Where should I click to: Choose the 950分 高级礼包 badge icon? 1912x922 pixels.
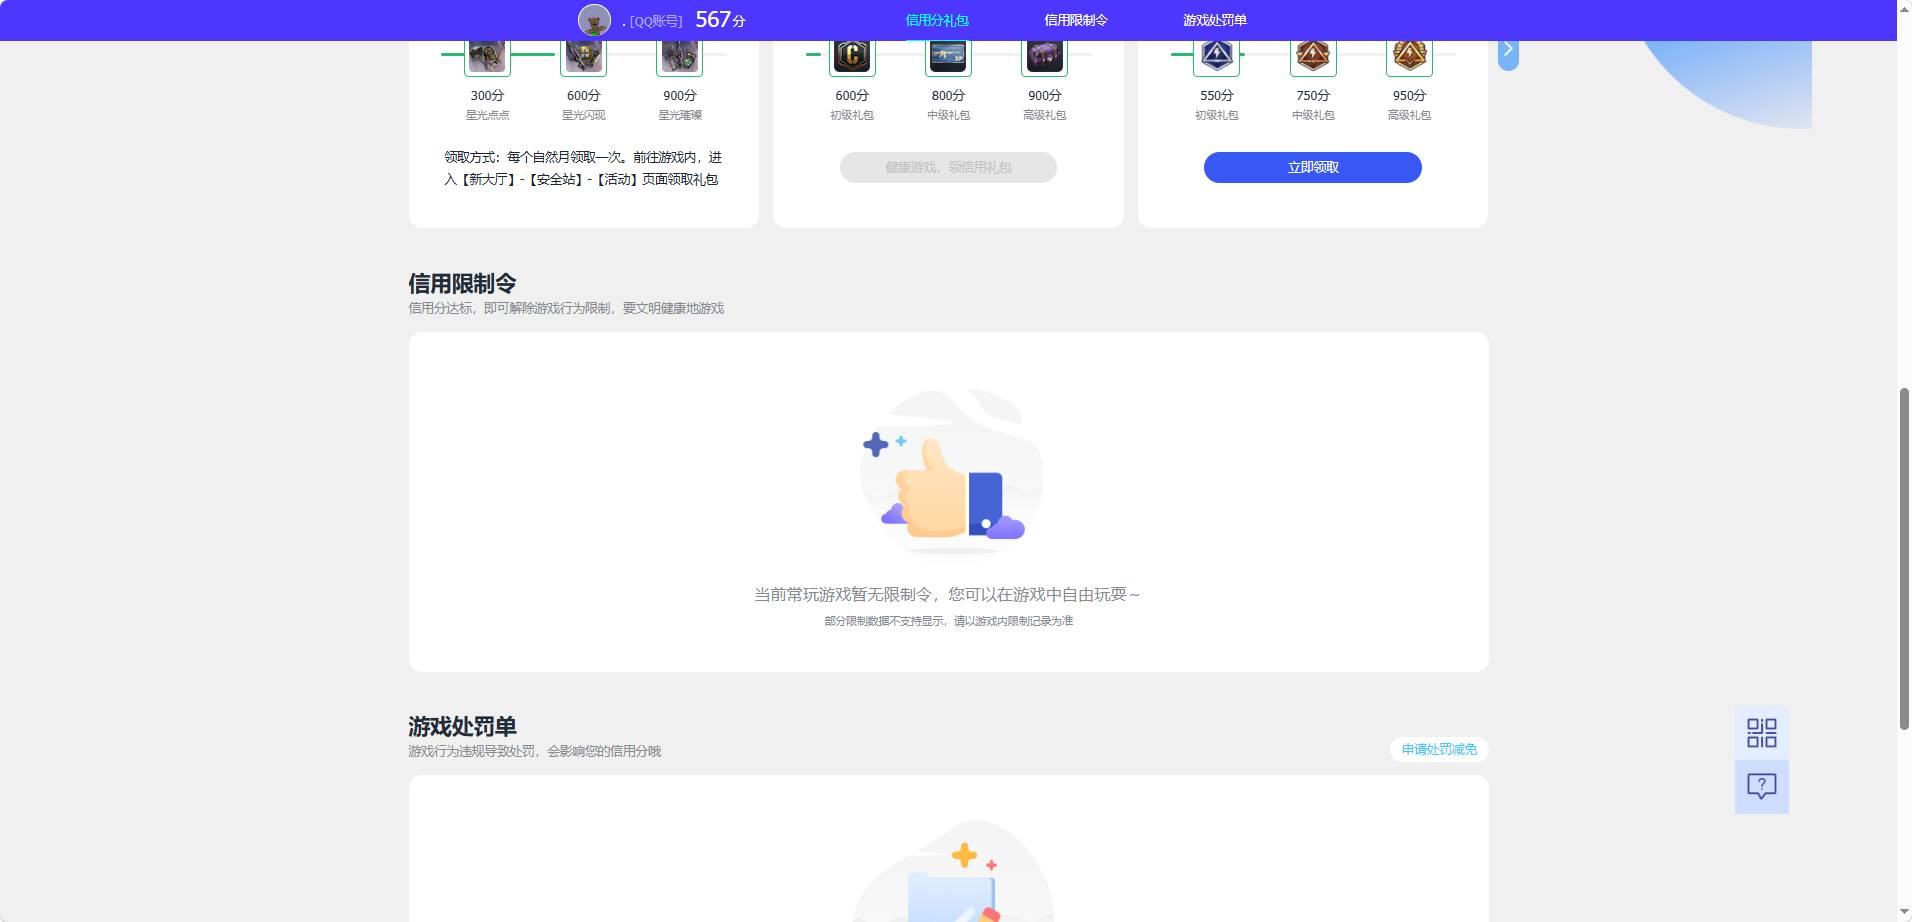(1409, 56)
